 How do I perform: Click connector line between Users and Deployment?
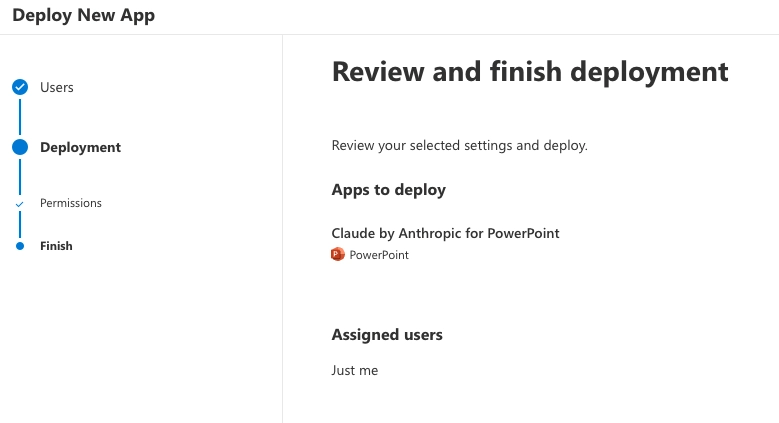20,117
